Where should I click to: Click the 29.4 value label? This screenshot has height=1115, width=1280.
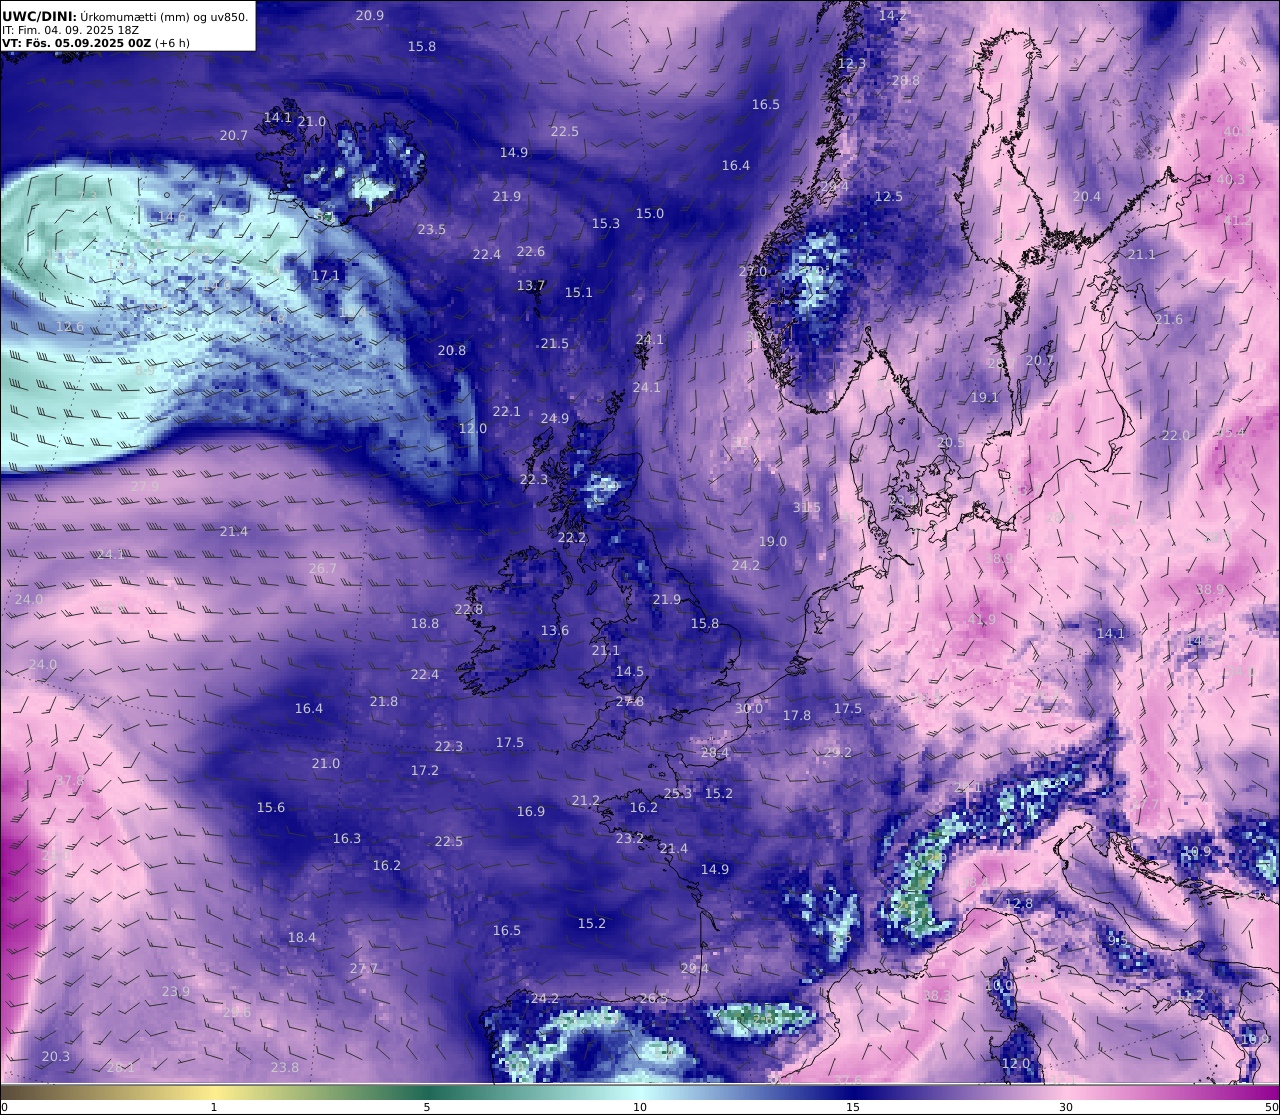694,969
